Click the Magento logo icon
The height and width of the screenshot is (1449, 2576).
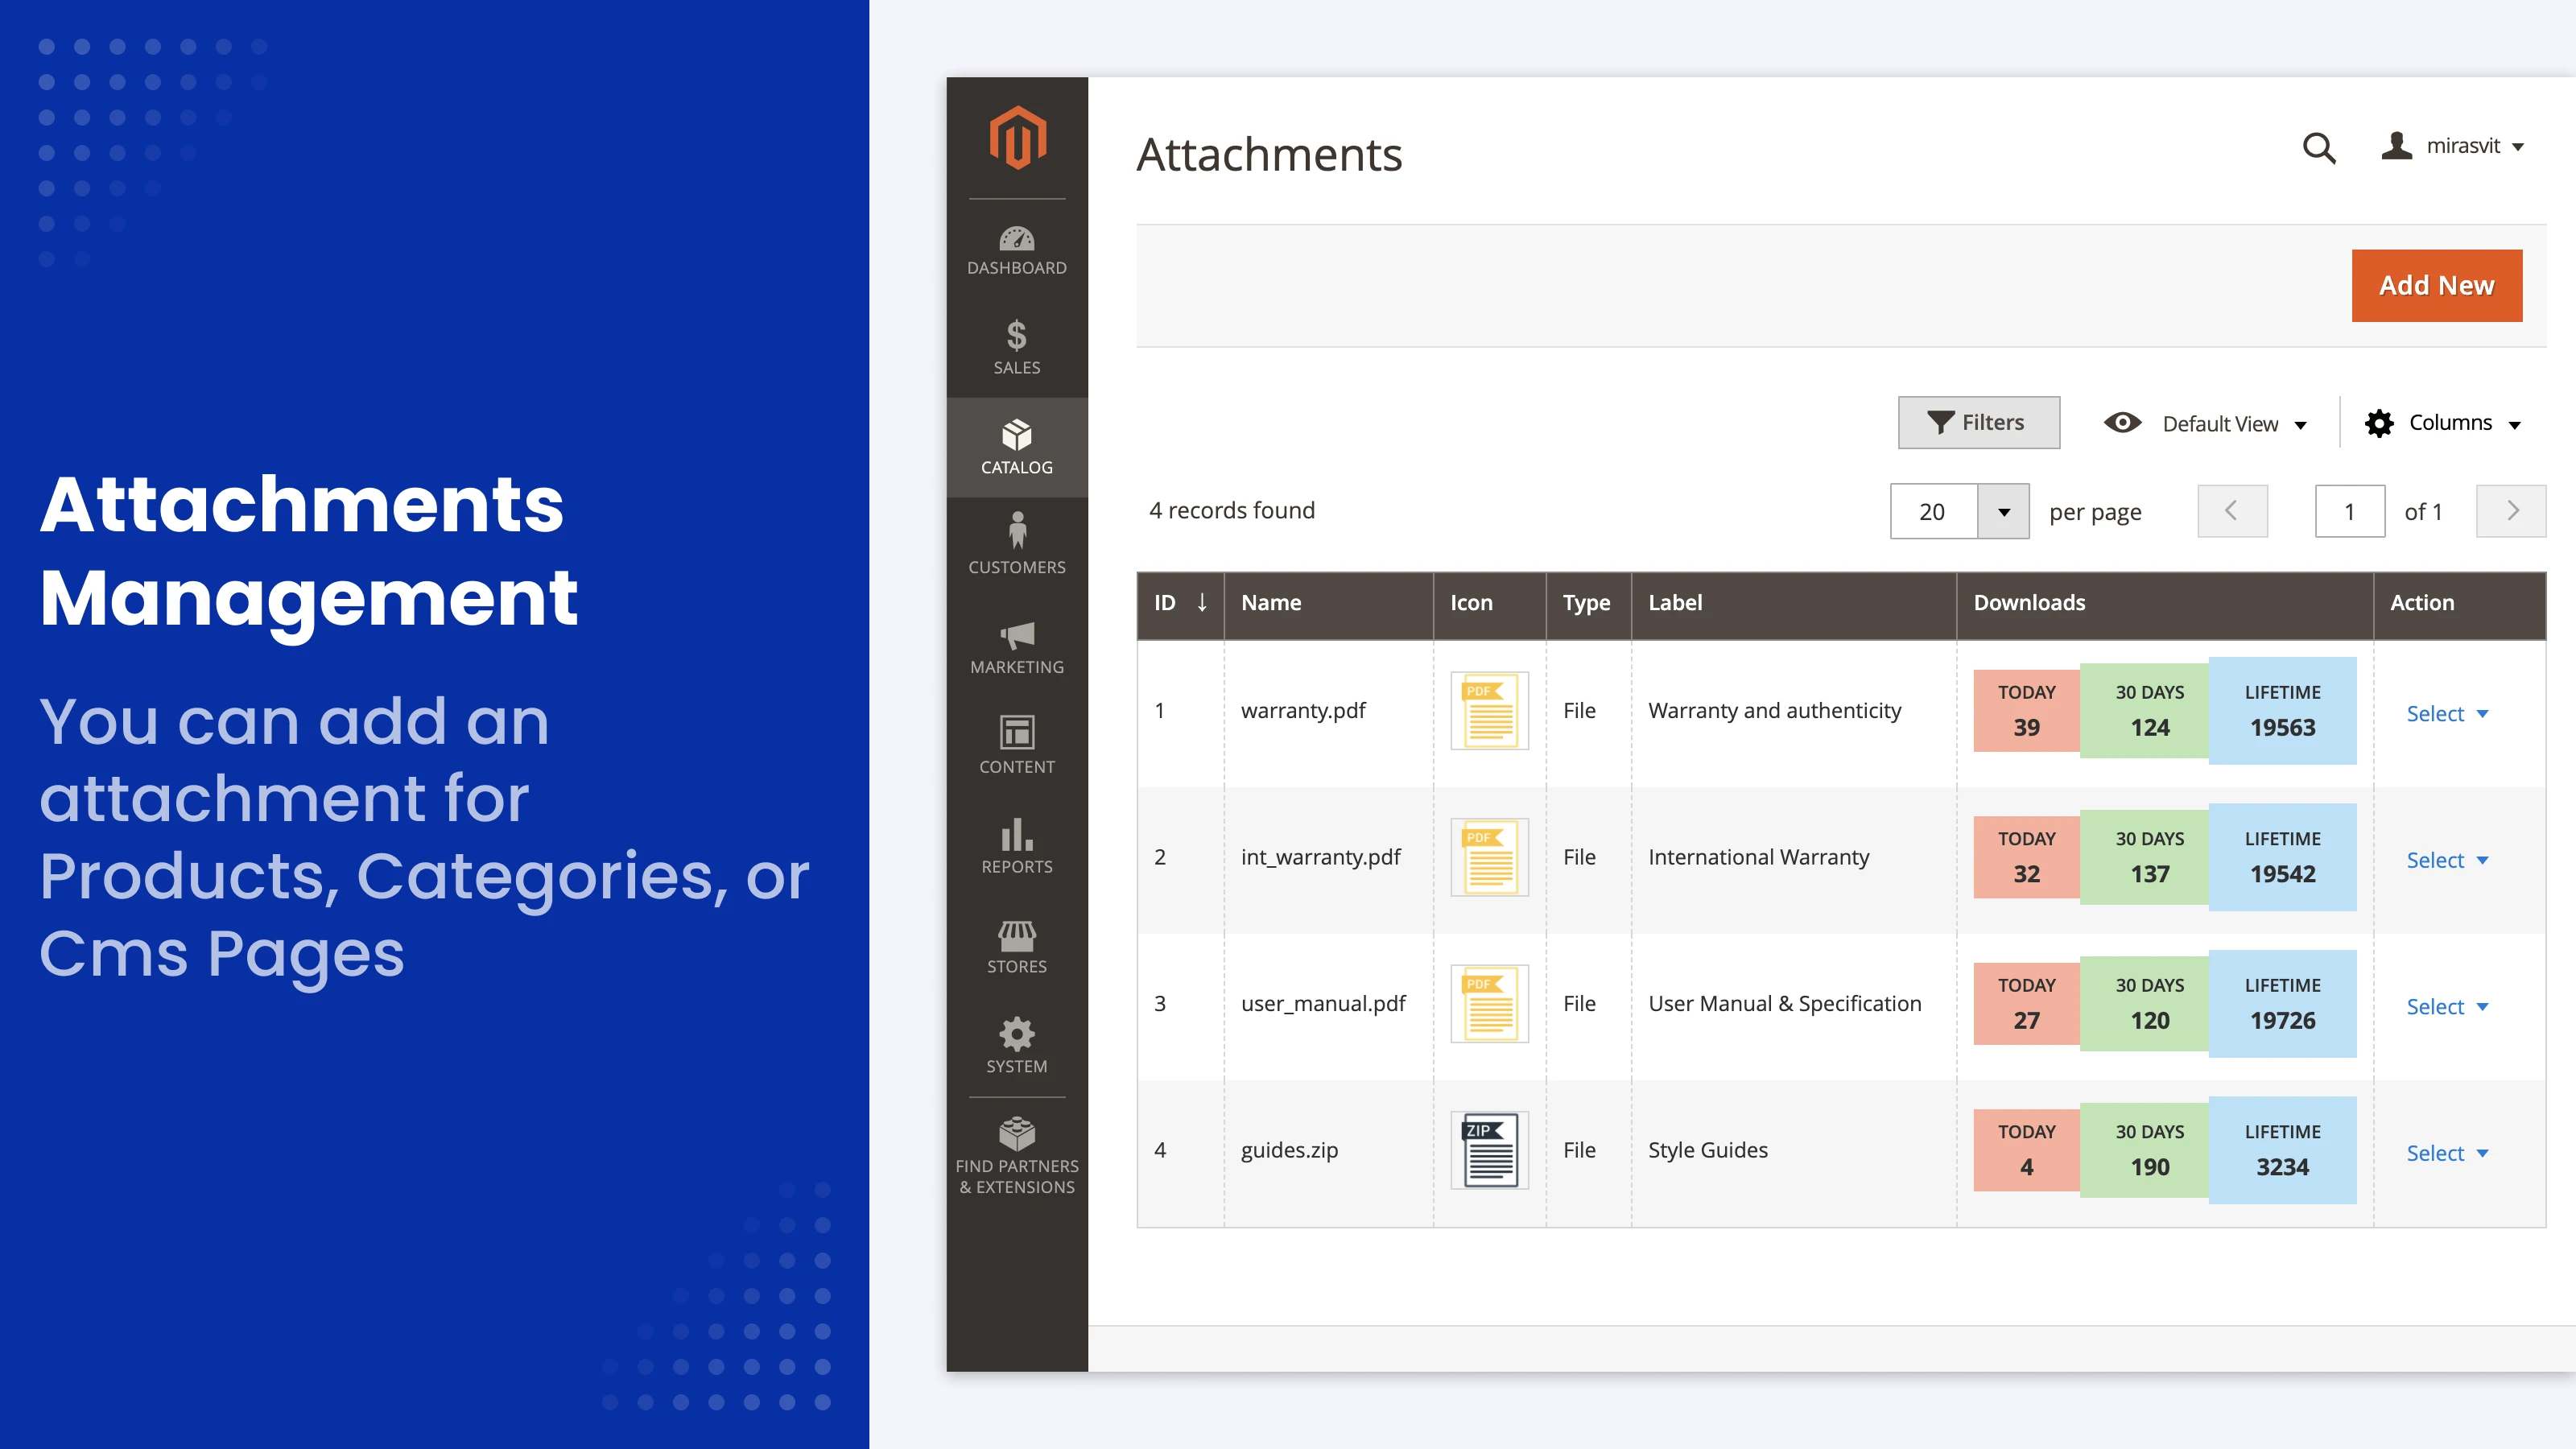1017,138
